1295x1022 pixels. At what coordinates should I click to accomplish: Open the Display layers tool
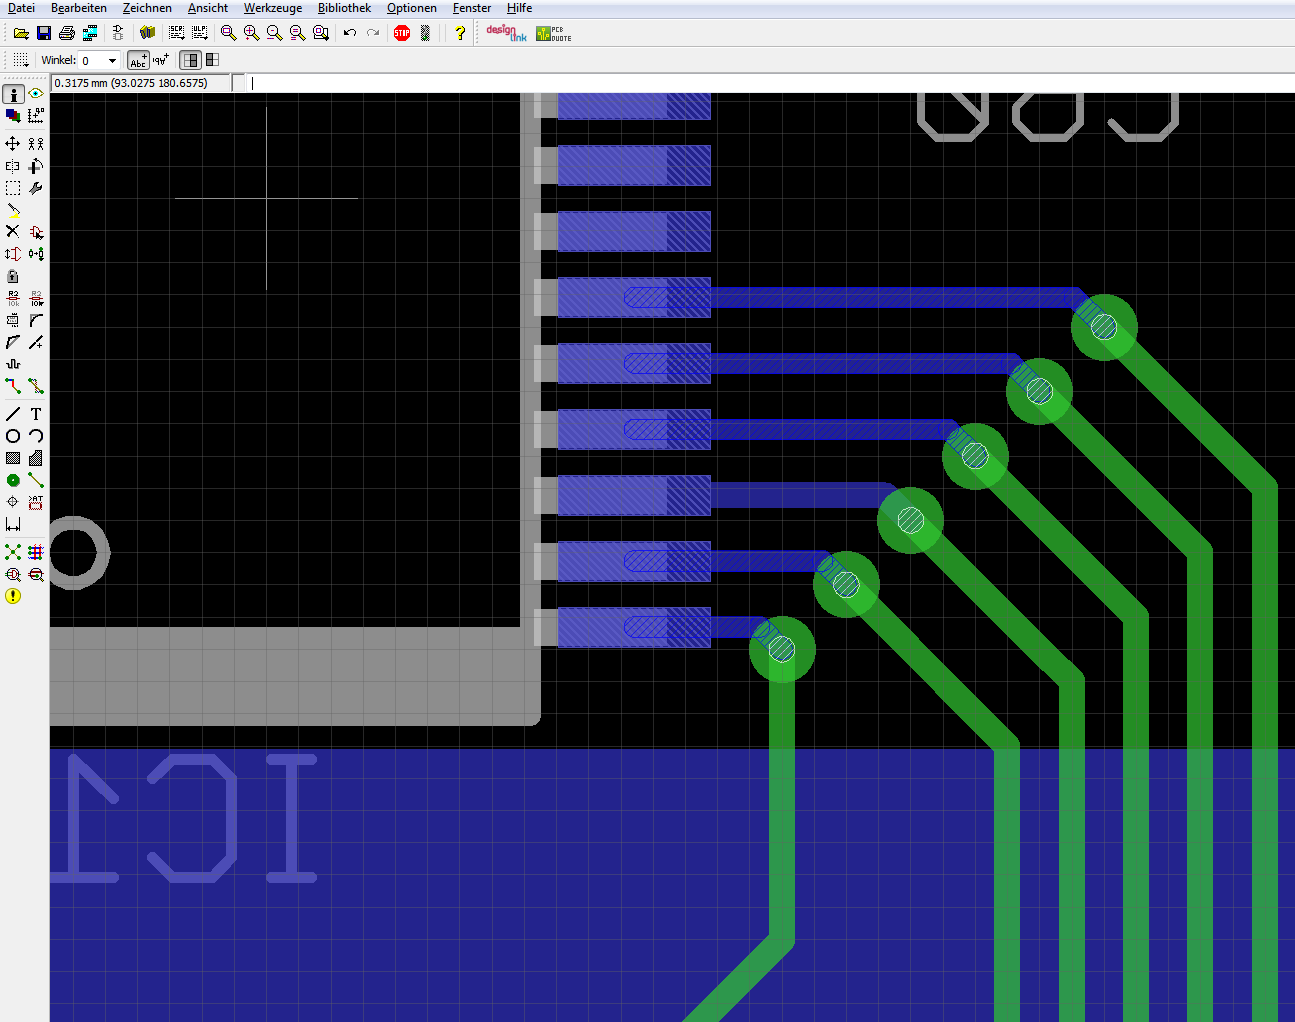[x=13, y=116]
